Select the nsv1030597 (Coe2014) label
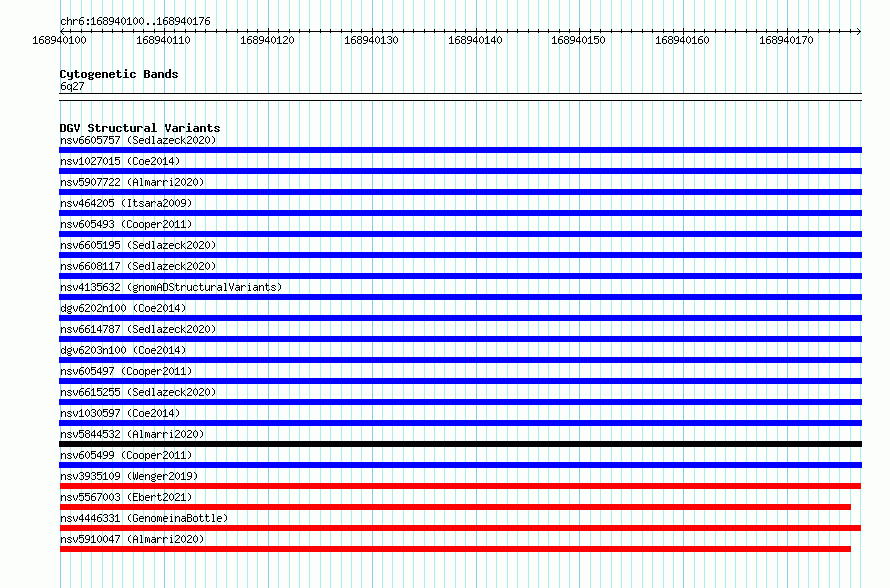890x588 pixels. (x=120, y=413)
